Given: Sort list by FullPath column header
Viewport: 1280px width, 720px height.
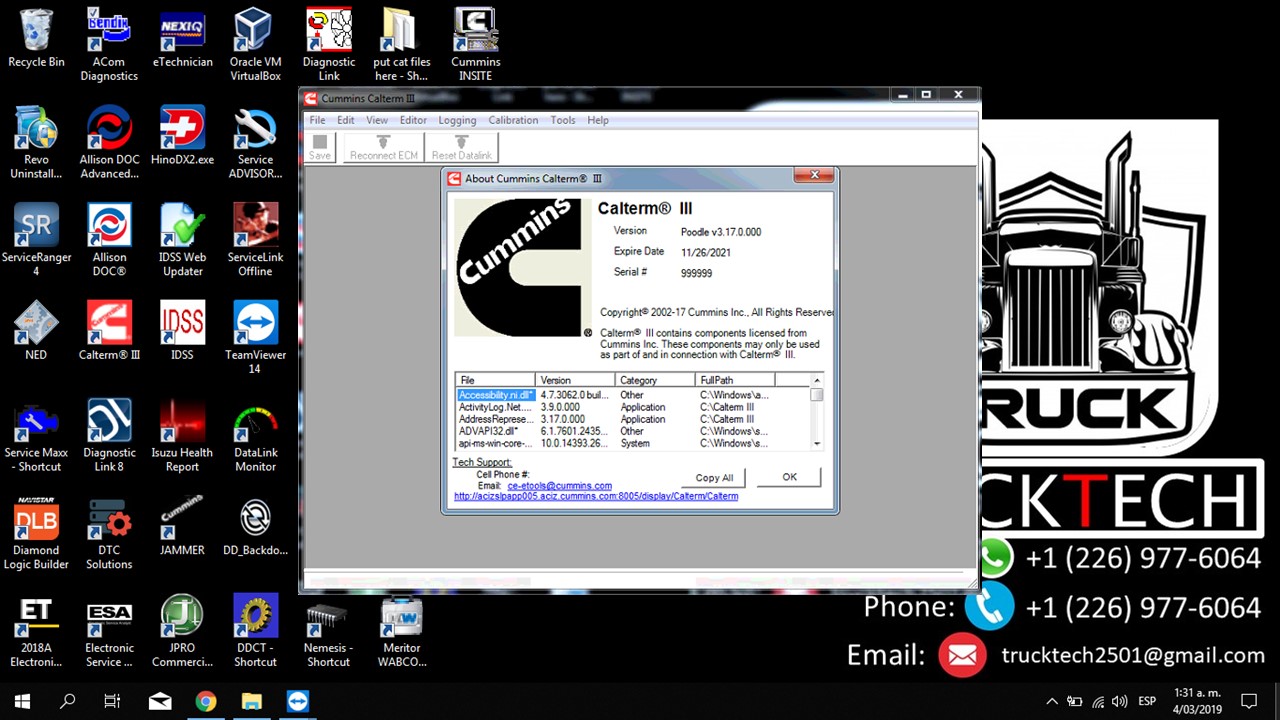Looking at the screenshot, I should coord(735,380).
